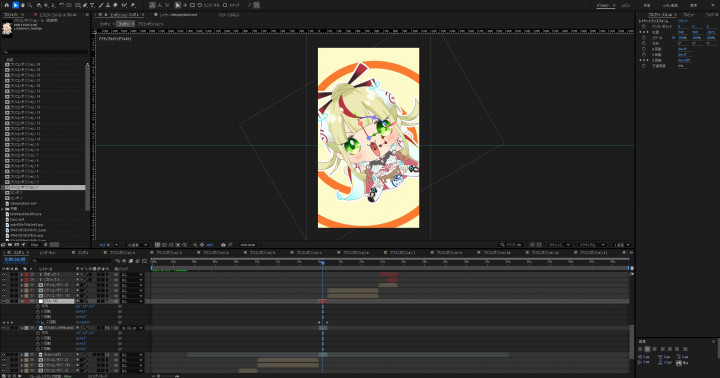The image size is (720, 378).
Task: Switch to the 小さい画面 workspace tab
Action: coord(670,6)
